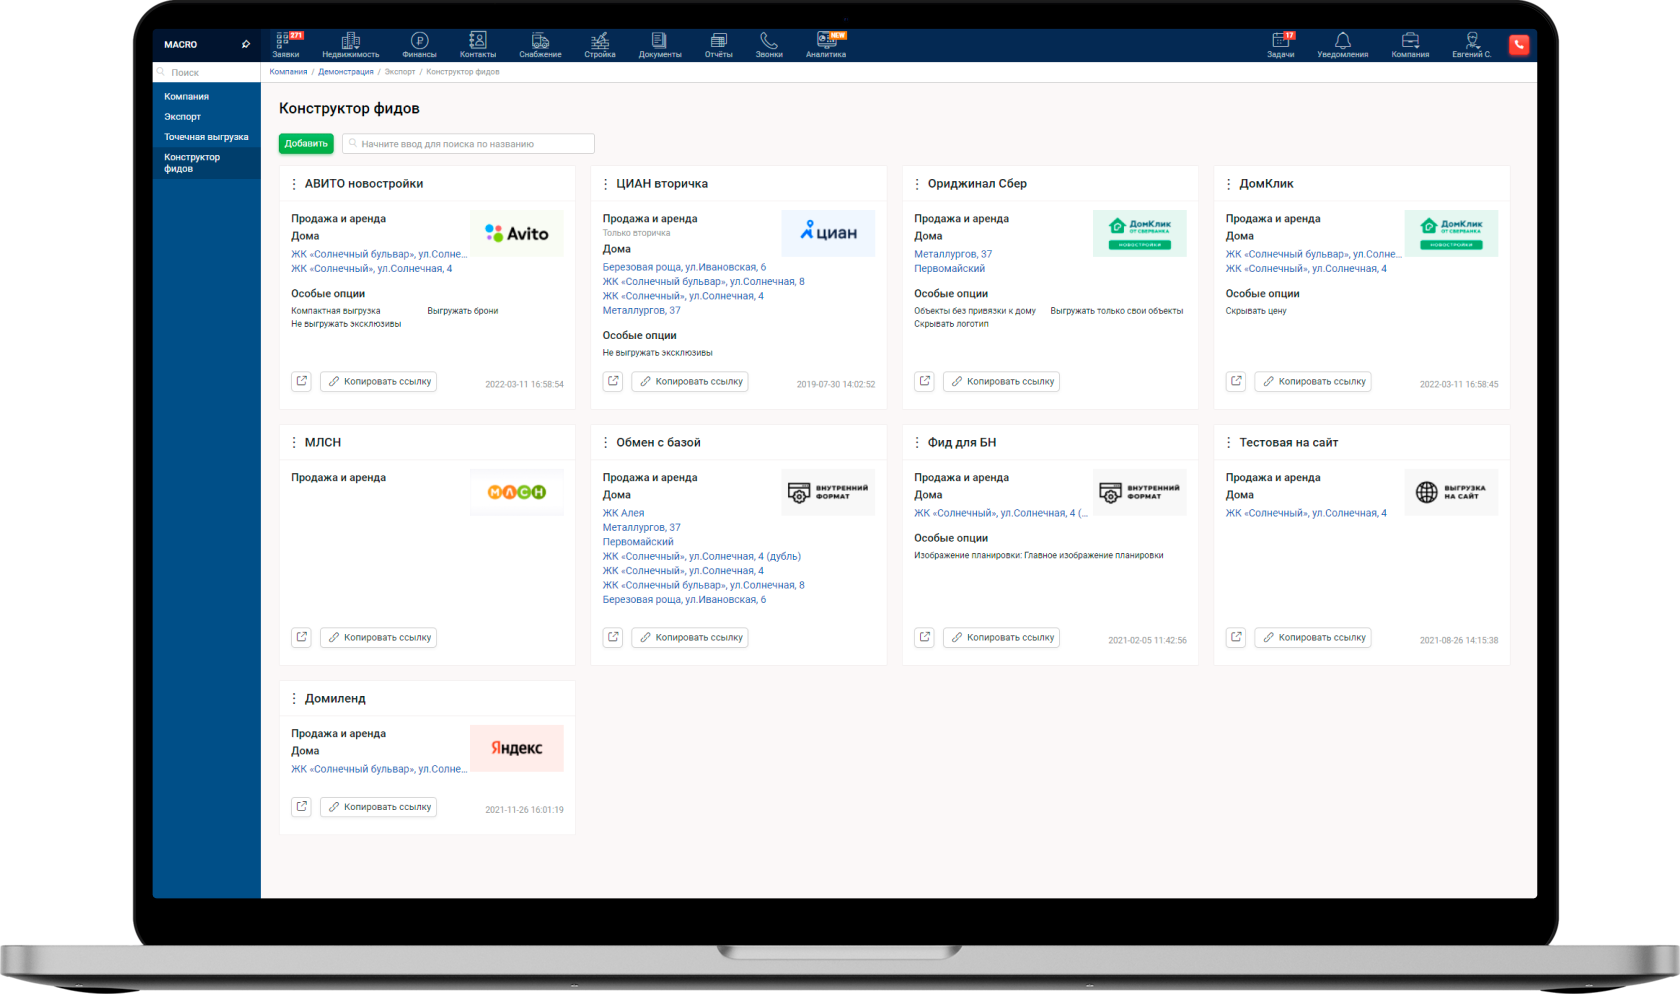This screenshot has width=1680, height=994.
Task: Focus the sidebar Поиск field
Action: click(207, 72)
